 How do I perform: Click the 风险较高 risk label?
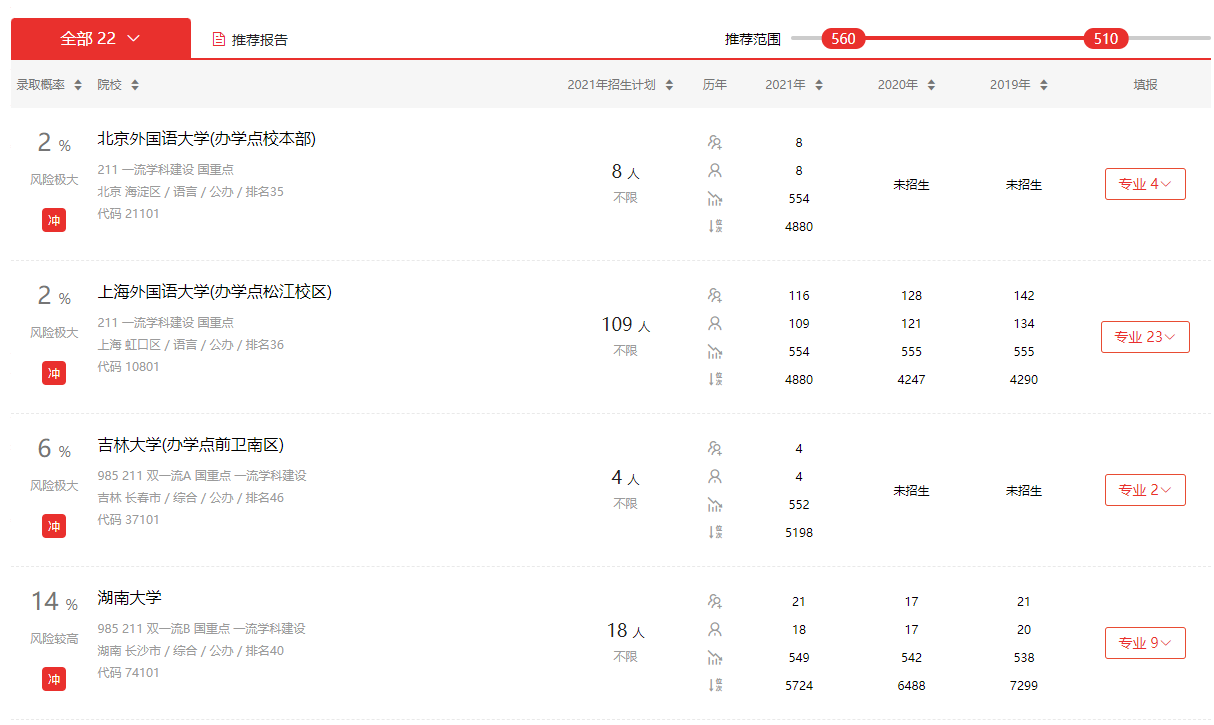(x=54, y=639)
